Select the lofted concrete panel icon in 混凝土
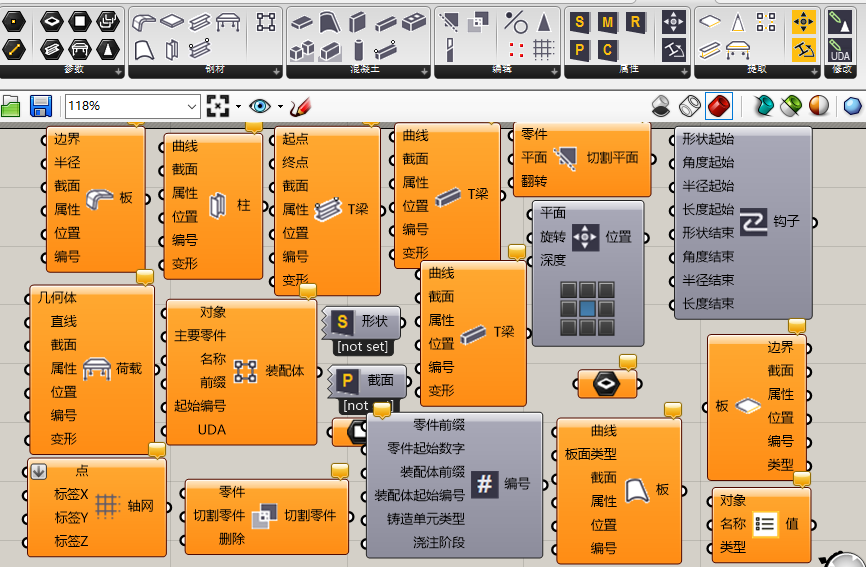The height and width of the screenshot is (567, 866). (x=330, y=22)
